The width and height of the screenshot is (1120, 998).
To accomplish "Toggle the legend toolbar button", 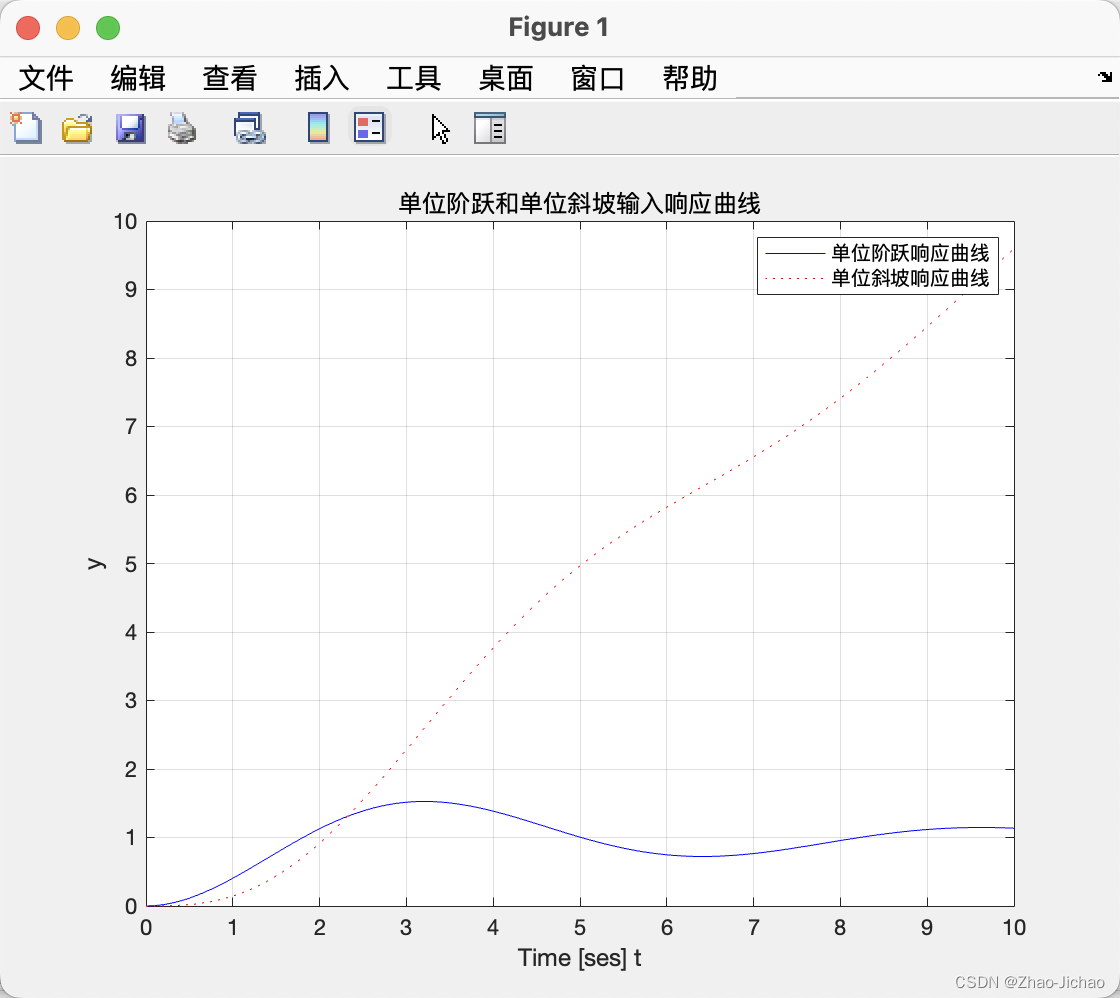I will coord(369,128).
